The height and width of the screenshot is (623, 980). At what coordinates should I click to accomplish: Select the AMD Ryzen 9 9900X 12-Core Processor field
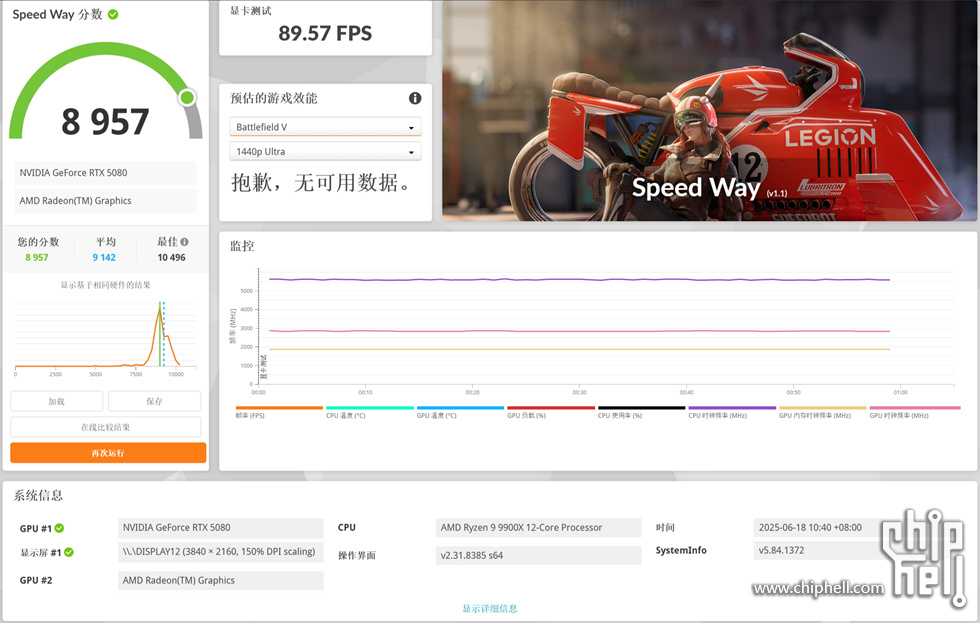coord(538,528)
